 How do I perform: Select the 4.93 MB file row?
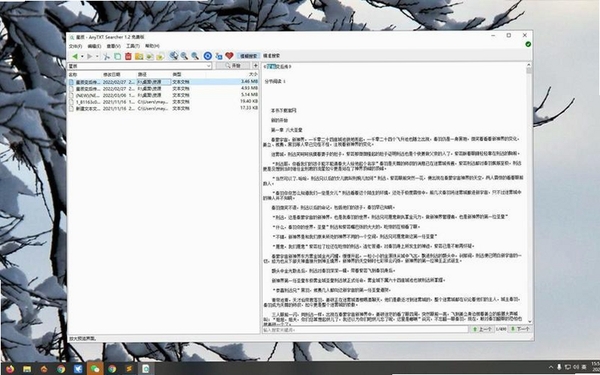[163, 88]
